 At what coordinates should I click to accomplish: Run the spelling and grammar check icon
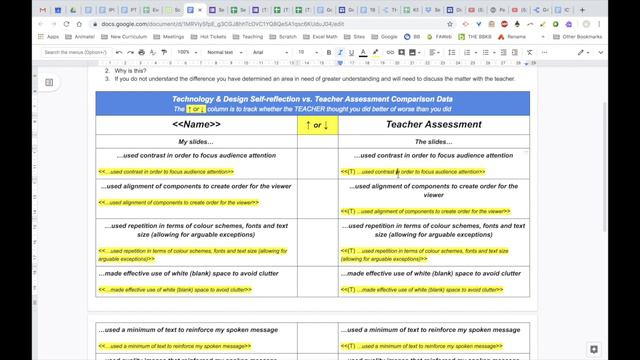(x=153, y=52)
